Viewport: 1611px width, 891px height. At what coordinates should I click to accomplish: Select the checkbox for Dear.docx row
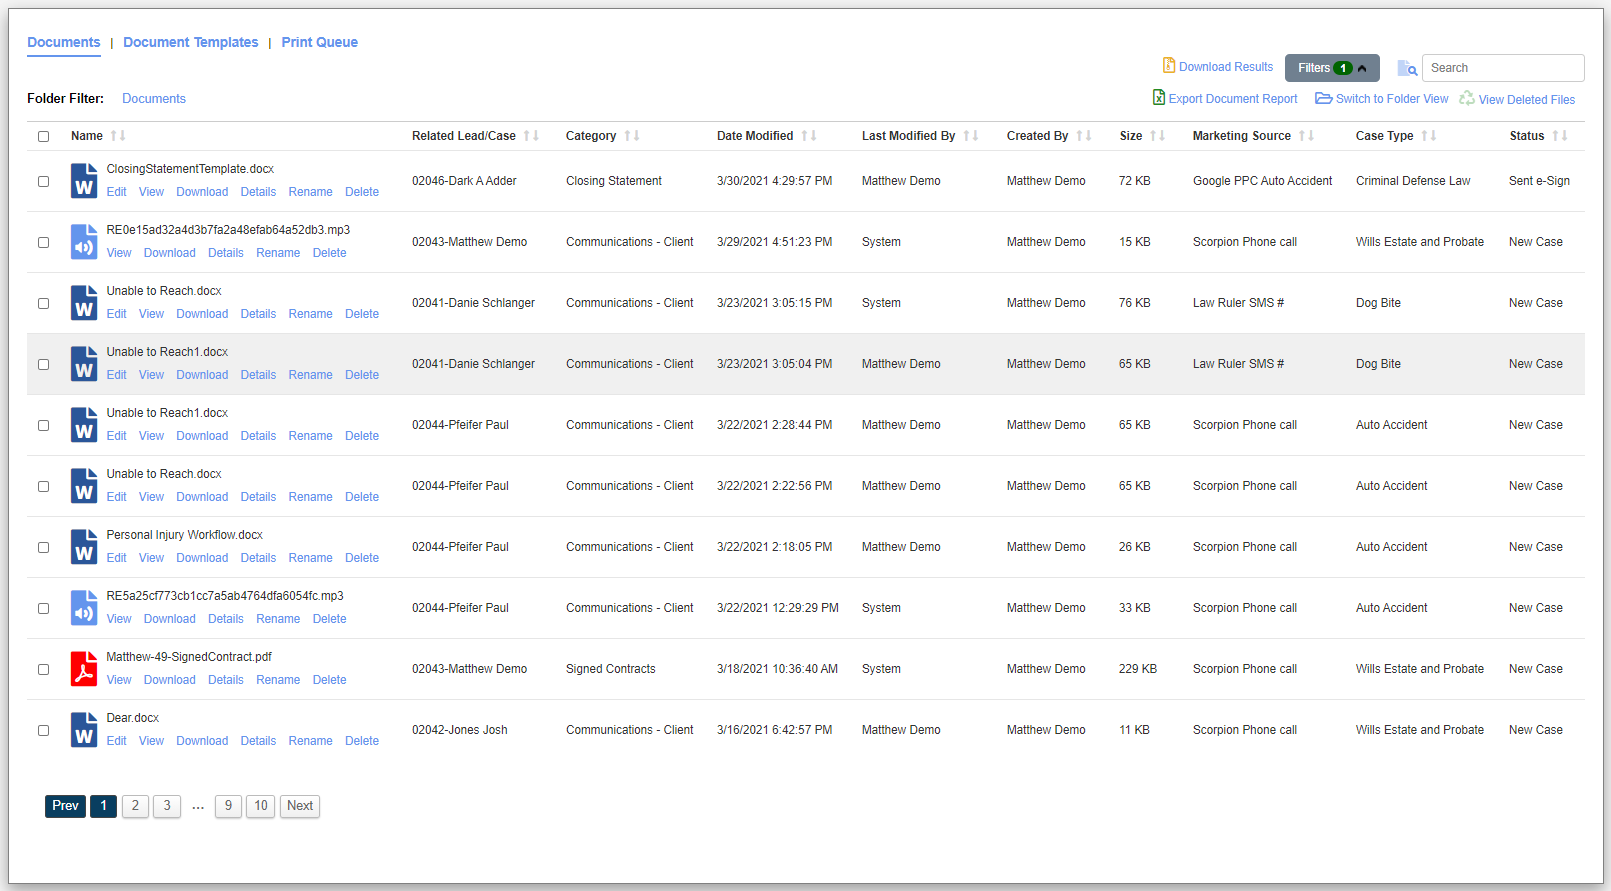point(43,730)
